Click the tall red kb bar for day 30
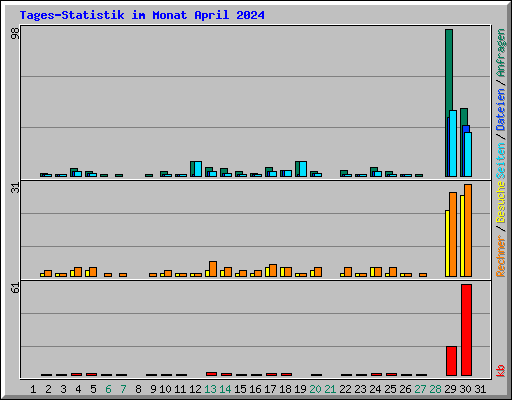The height and width of the screenshot is (400, 512). (466, 330)
